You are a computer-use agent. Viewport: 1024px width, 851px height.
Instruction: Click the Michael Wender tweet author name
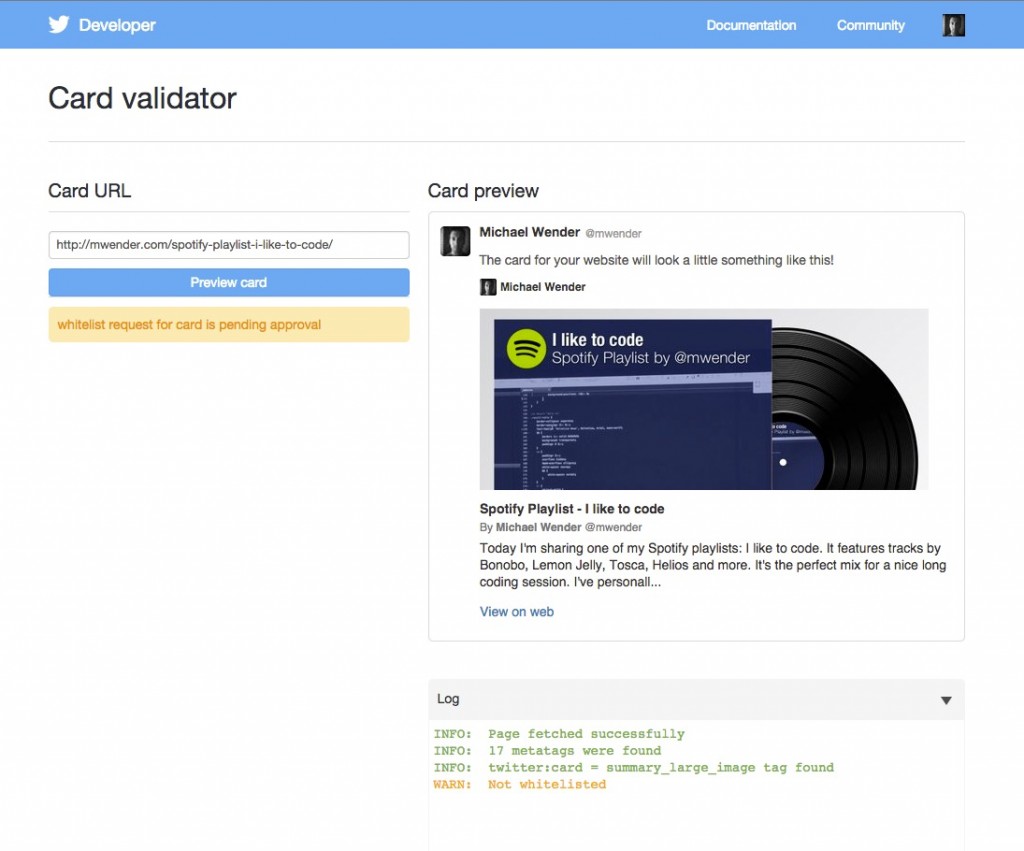pyautogui.click(x=530, y=233)
